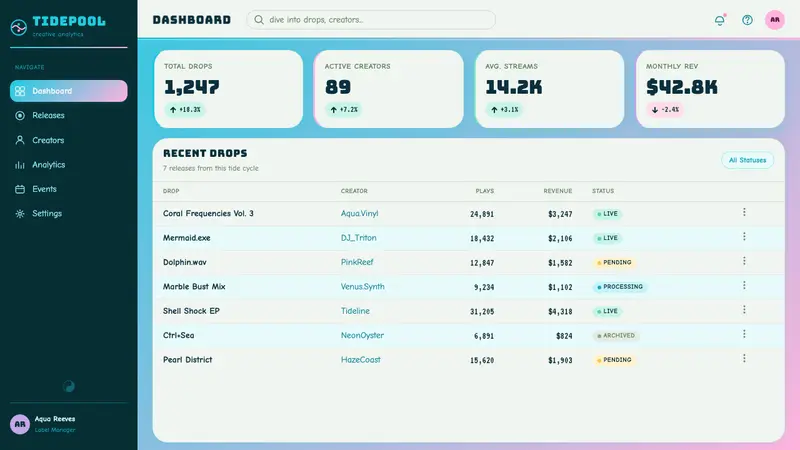Click the Aqua Reeves avatar in sidebar footer

20,424
